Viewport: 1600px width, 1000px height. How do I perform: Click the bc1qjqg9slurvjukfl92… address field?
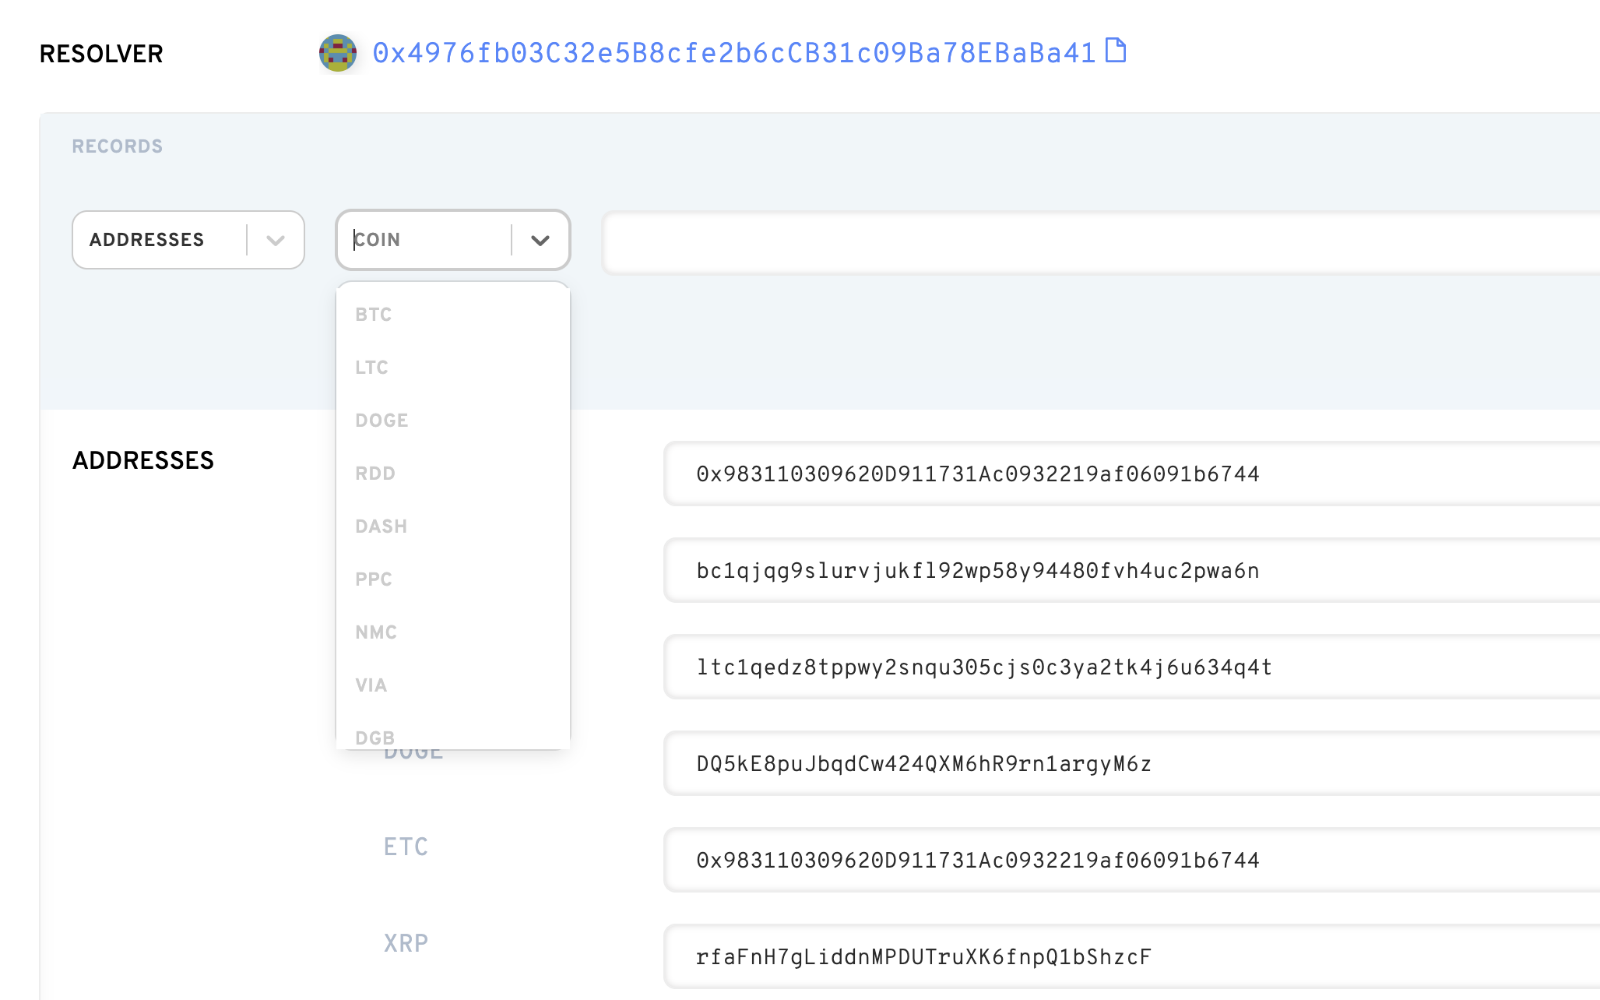click(x=1132, y=571)
